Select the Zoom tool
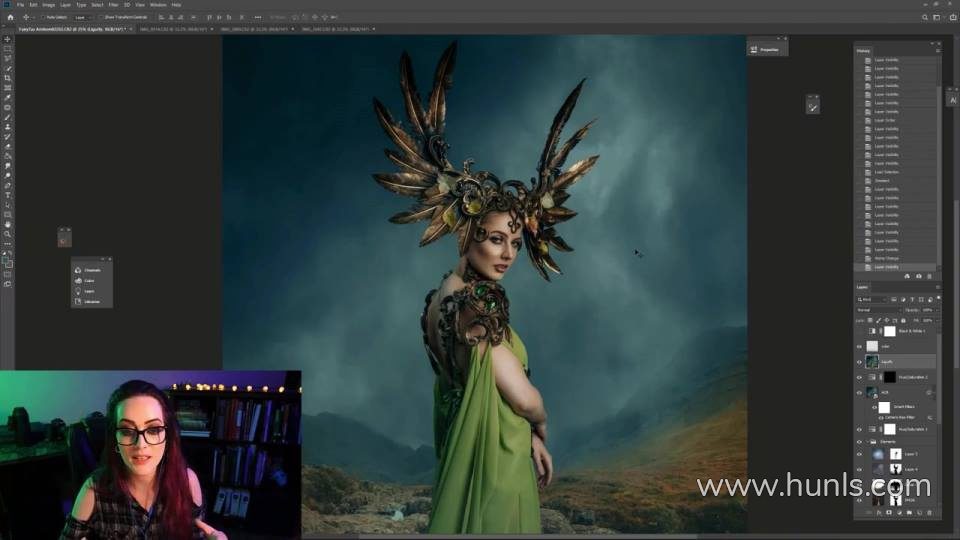The width and height of the screenshot is (960, 540). coord(7,234)
